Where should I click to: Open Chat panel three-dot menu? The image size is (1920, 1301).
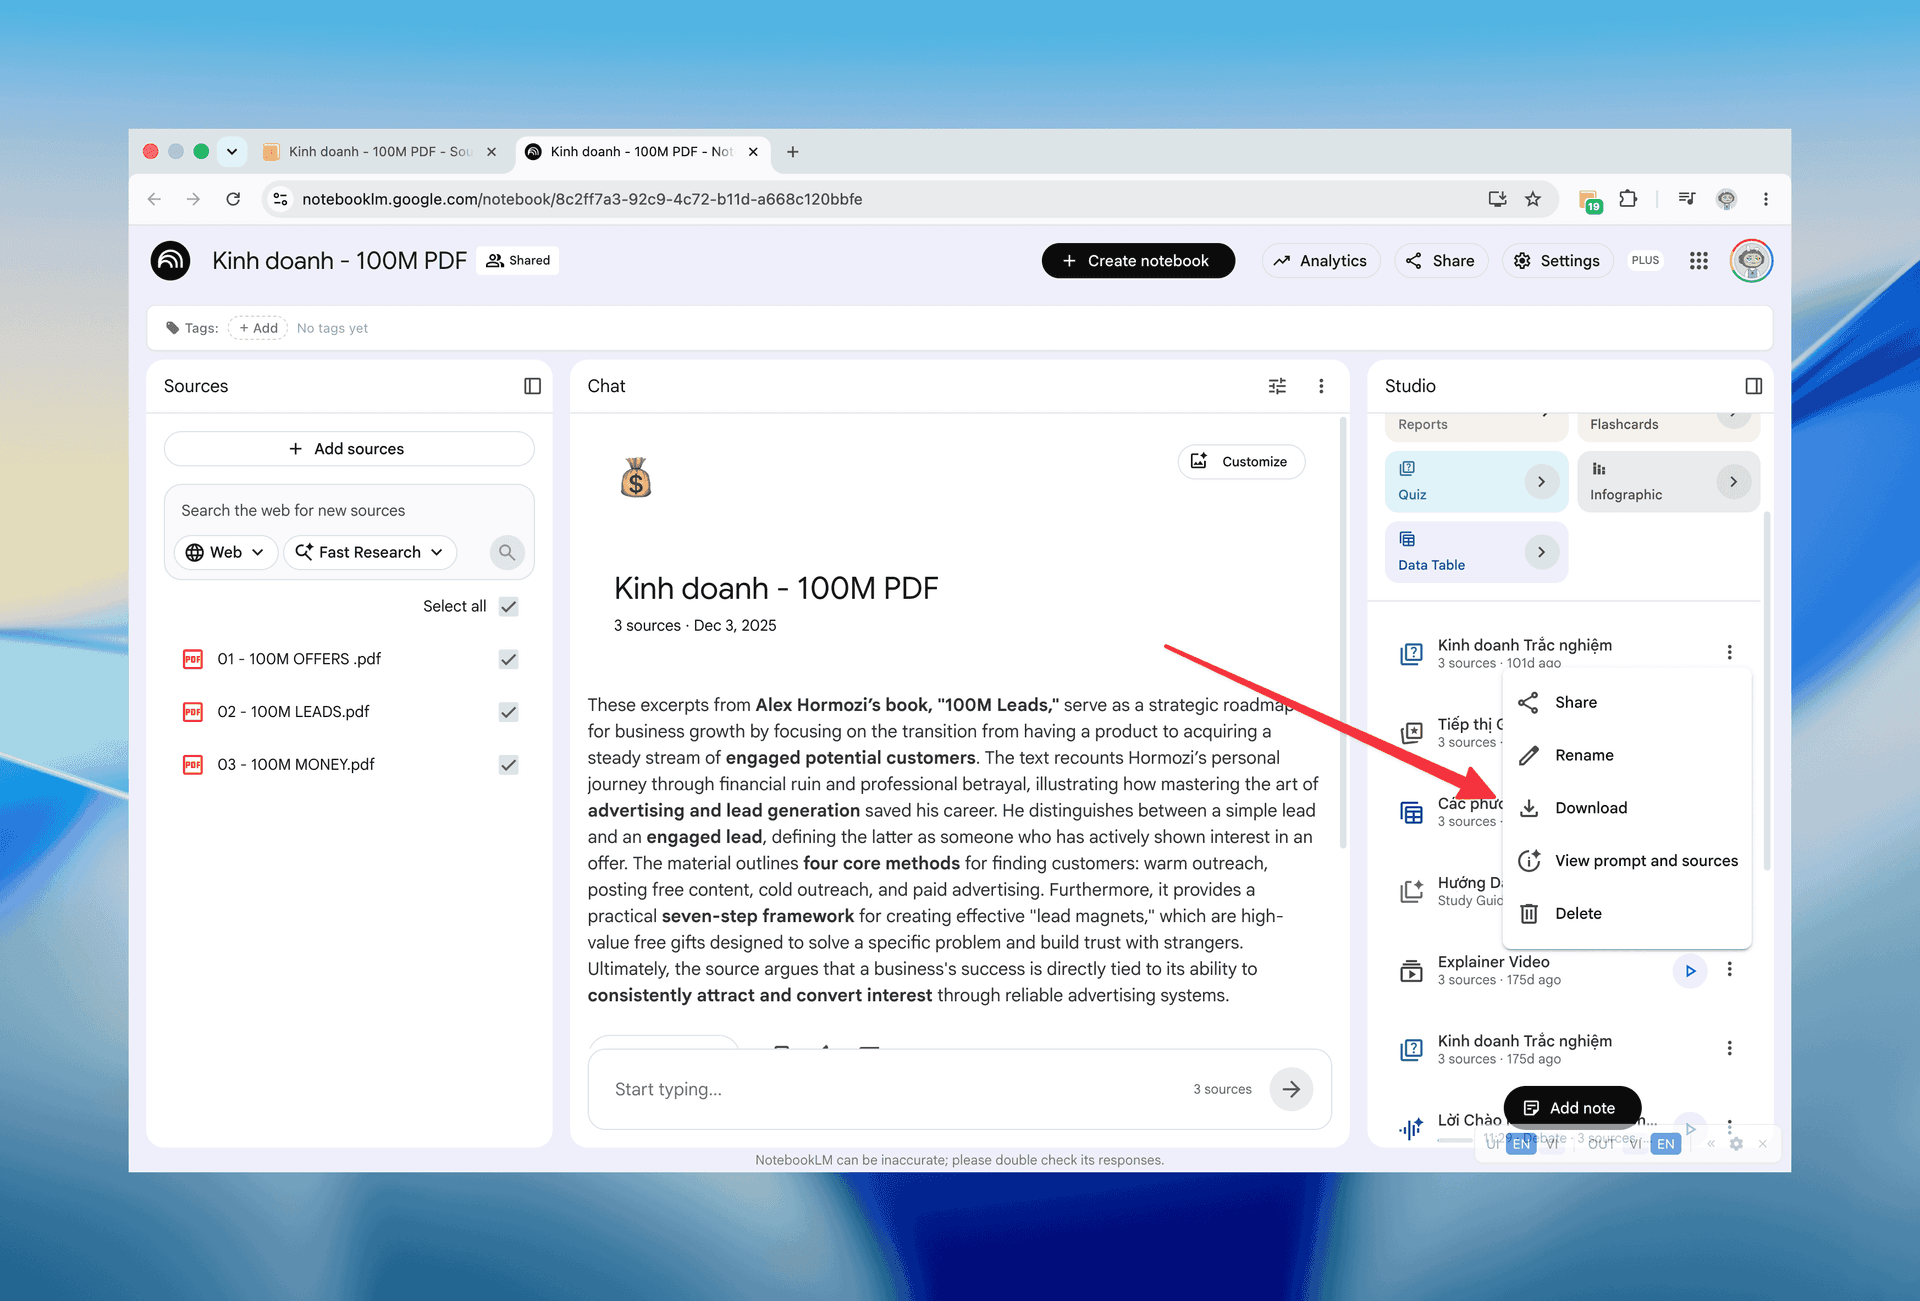click(1321, 386)
